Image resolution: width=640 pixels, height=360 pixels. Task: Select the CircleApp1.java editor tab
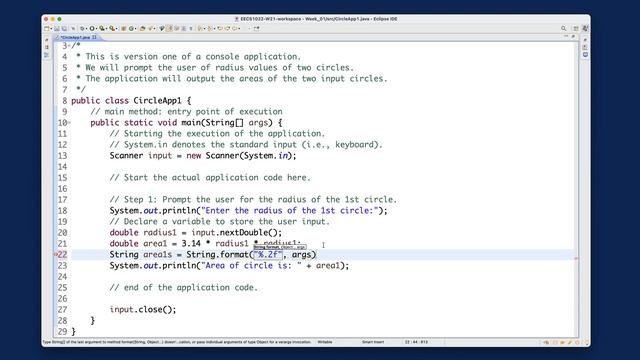pyautogui.click(x=75, y=37)
